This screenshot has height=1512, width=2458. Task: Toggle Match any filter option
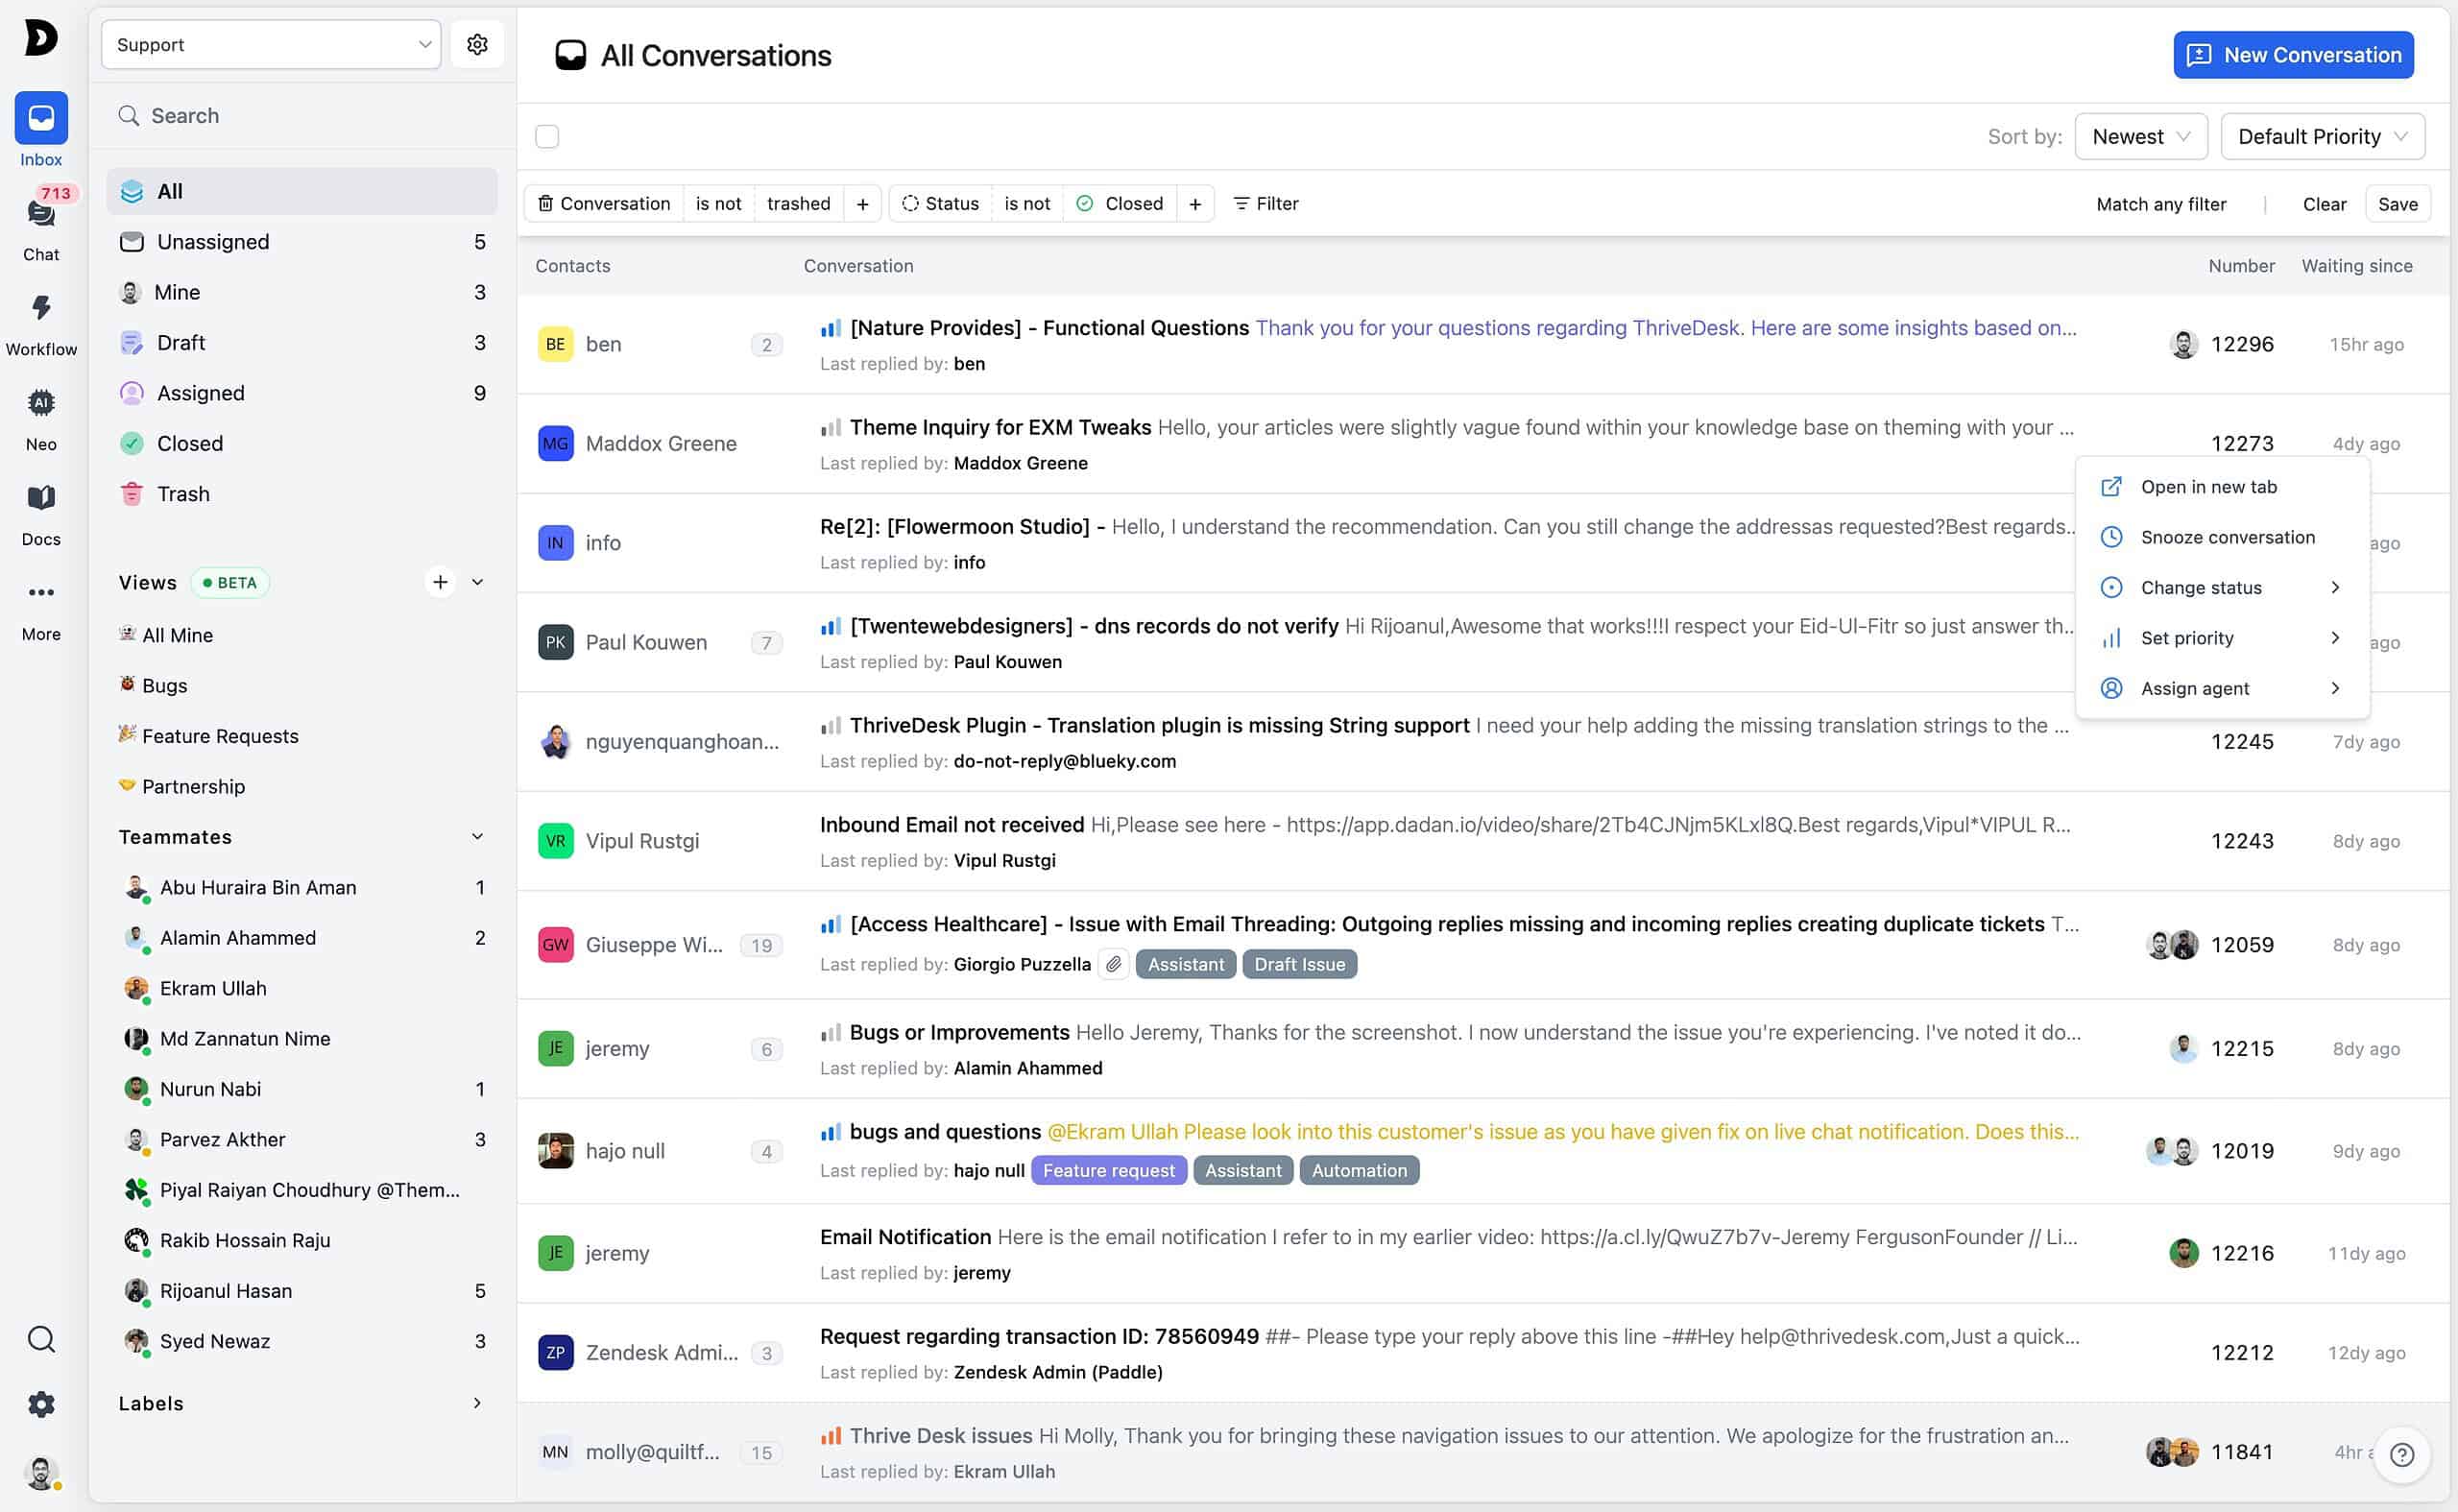[x=2160, y=204]
